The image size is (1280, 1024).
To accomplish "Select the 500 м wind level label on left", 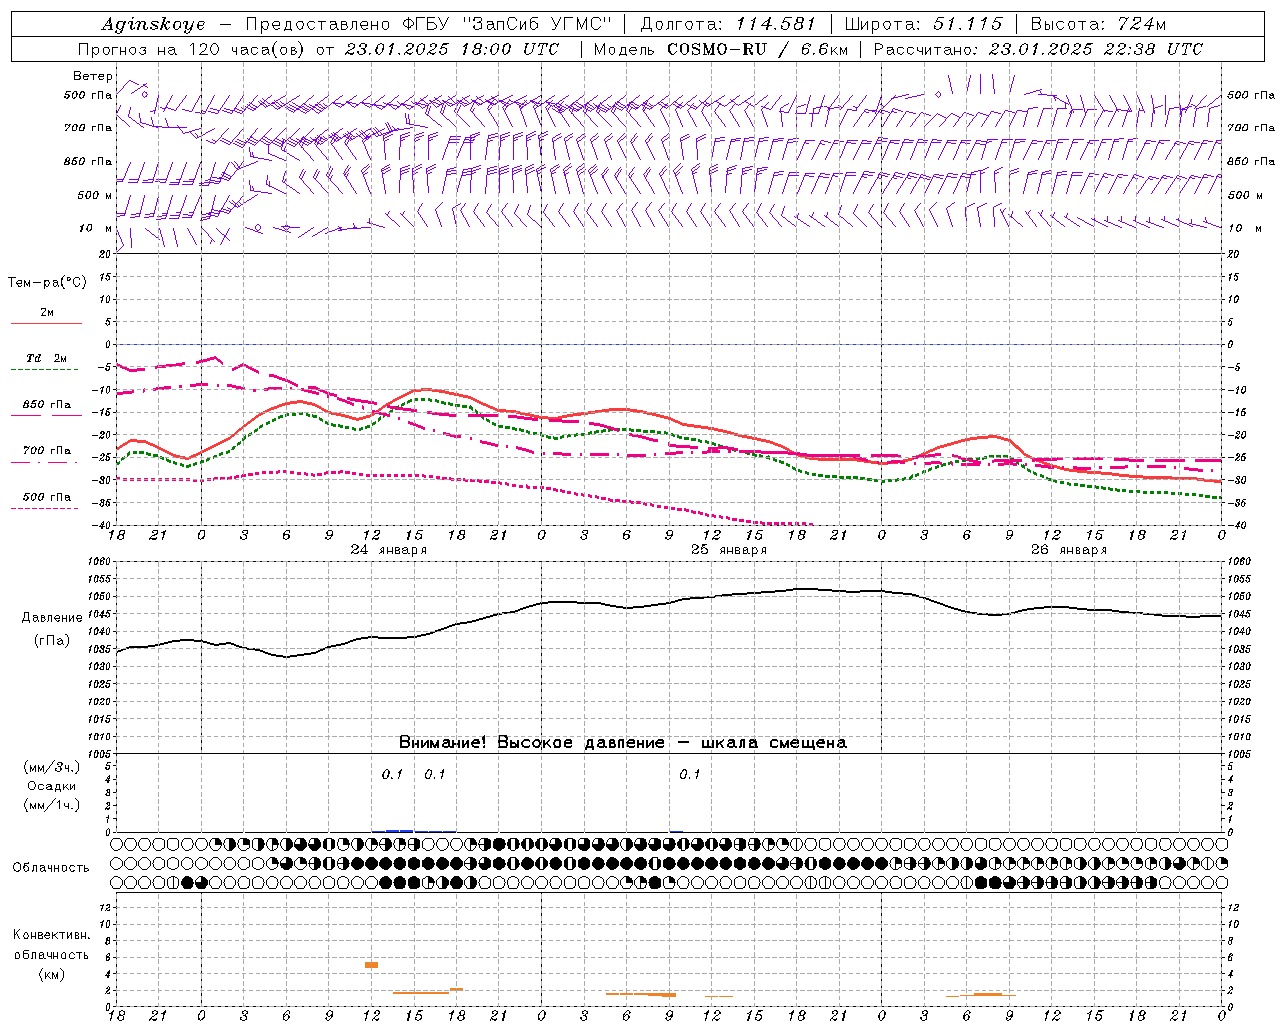I will coord(95,195).
